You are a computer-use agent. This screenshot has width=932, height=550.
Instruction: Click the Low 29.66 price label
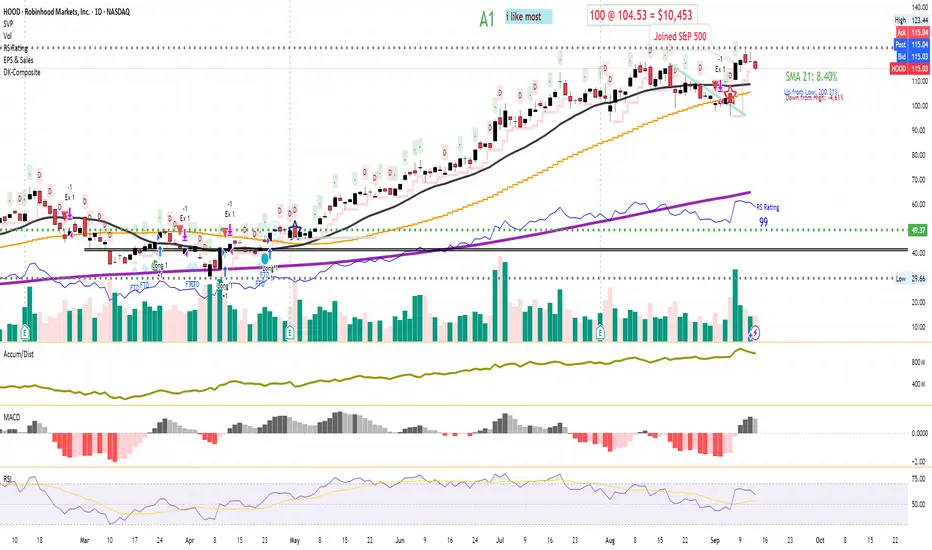point(911,278)
